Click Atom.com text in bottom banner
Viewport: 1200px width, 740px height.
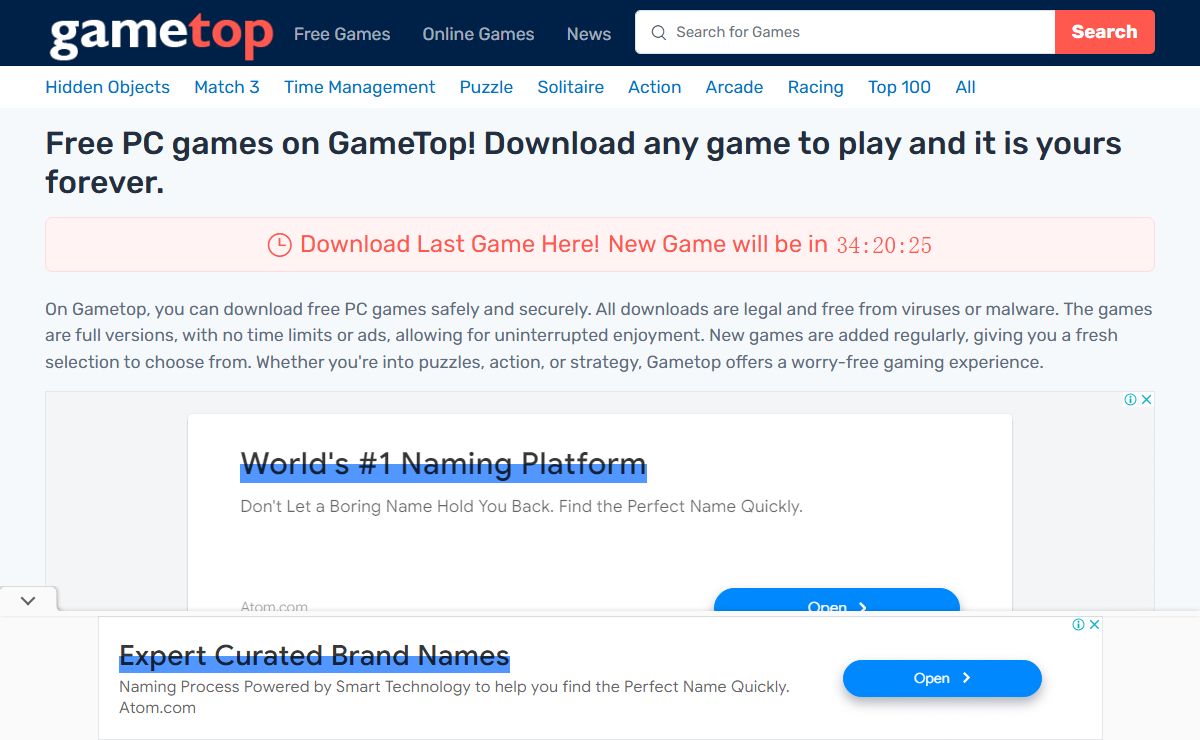click(157, 708)
